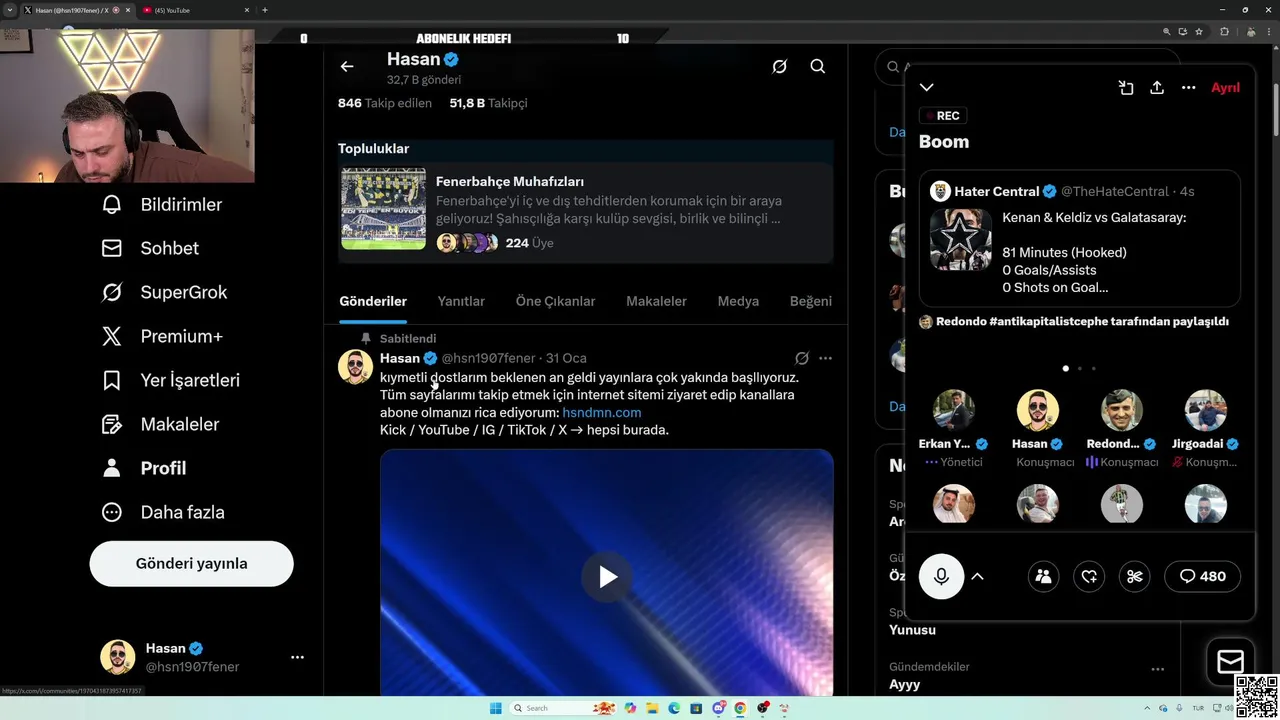Open browser tab search dropdown
Image resolution: width=1280 pixels, height=720 pixels.
click(9, 10)
